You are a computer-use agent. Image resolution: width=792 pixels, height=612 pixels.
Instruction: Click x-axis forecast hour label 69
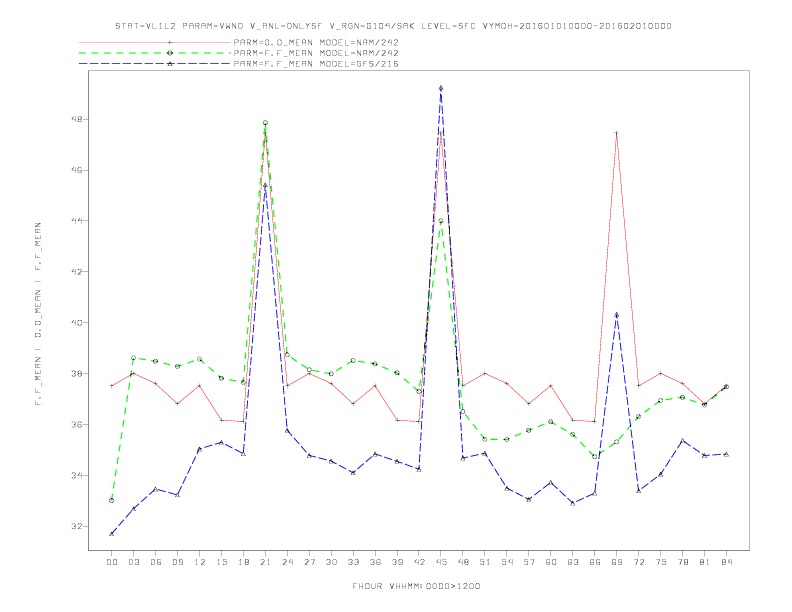point(617,562)
